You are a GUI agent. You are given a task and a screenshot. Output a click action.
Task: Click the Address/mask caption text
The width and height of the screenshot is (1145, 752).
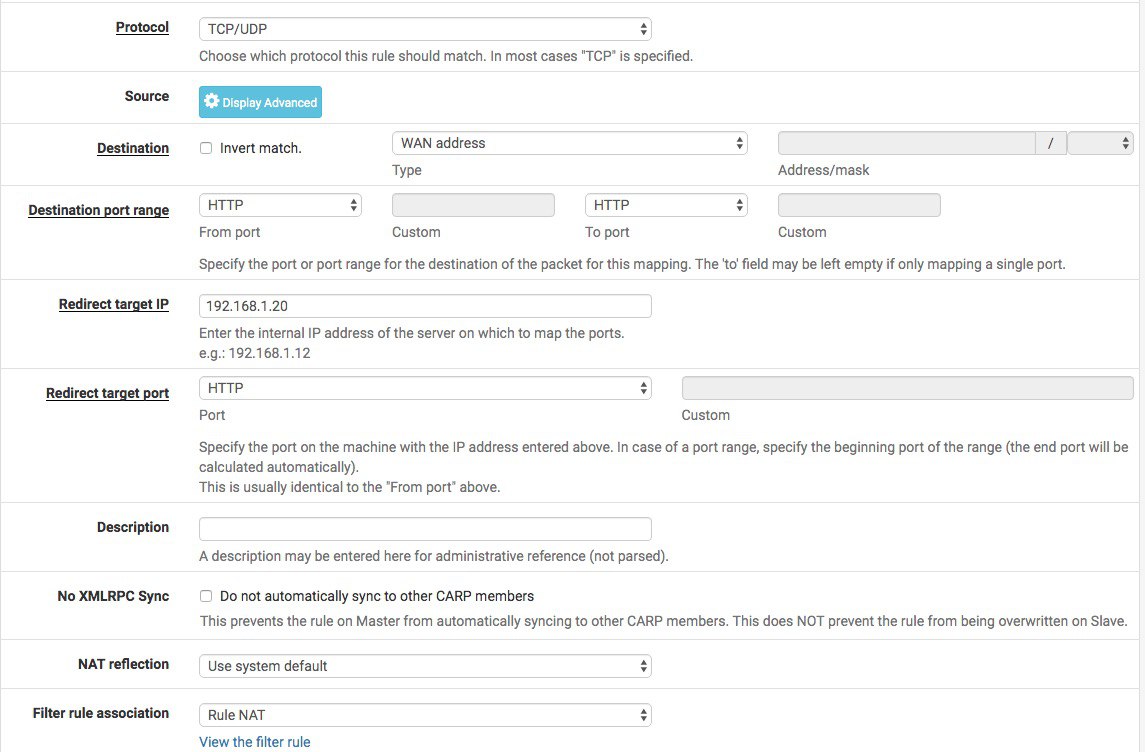click(824, 170)
